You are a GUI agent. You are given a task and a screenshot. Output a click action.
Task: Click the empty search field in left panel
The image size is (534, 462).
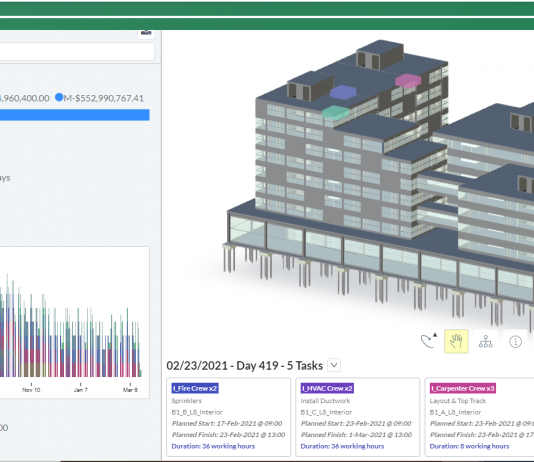pos(77,52)
